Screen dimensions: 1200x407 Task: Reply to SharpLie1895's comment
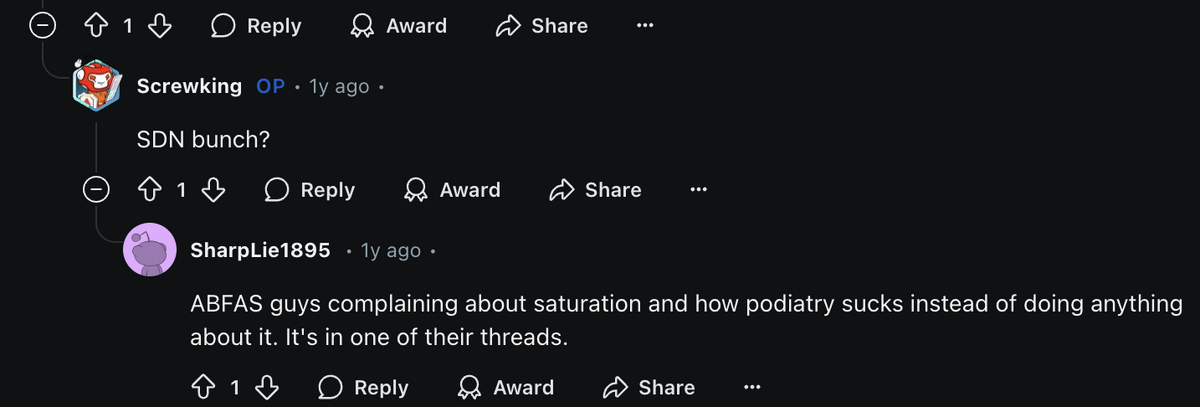click(363, 387)
